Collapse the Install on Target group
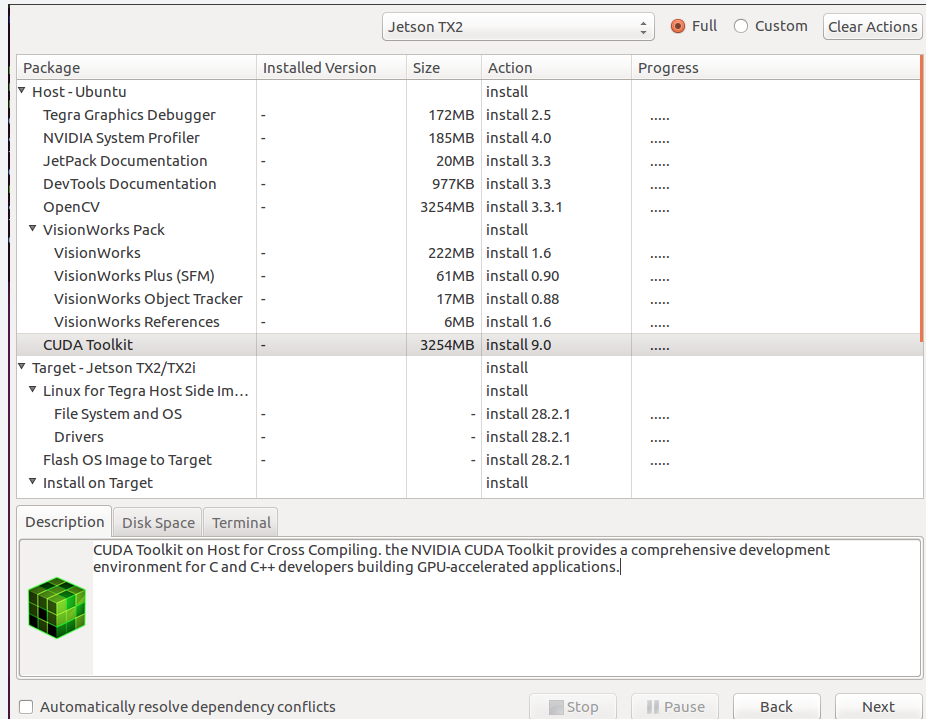 coord(33,481)
